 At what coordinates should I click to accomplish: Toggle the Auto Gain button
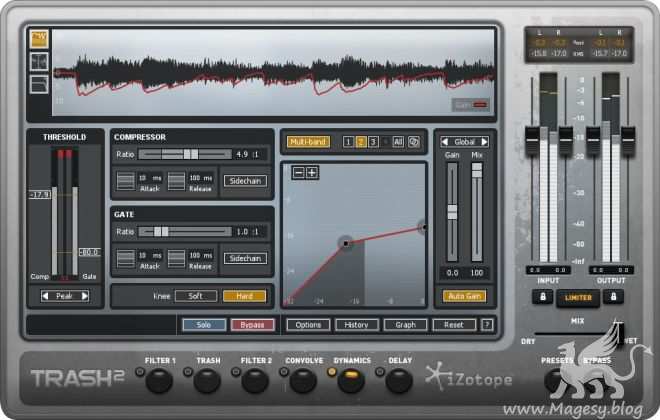coord(464,296)
